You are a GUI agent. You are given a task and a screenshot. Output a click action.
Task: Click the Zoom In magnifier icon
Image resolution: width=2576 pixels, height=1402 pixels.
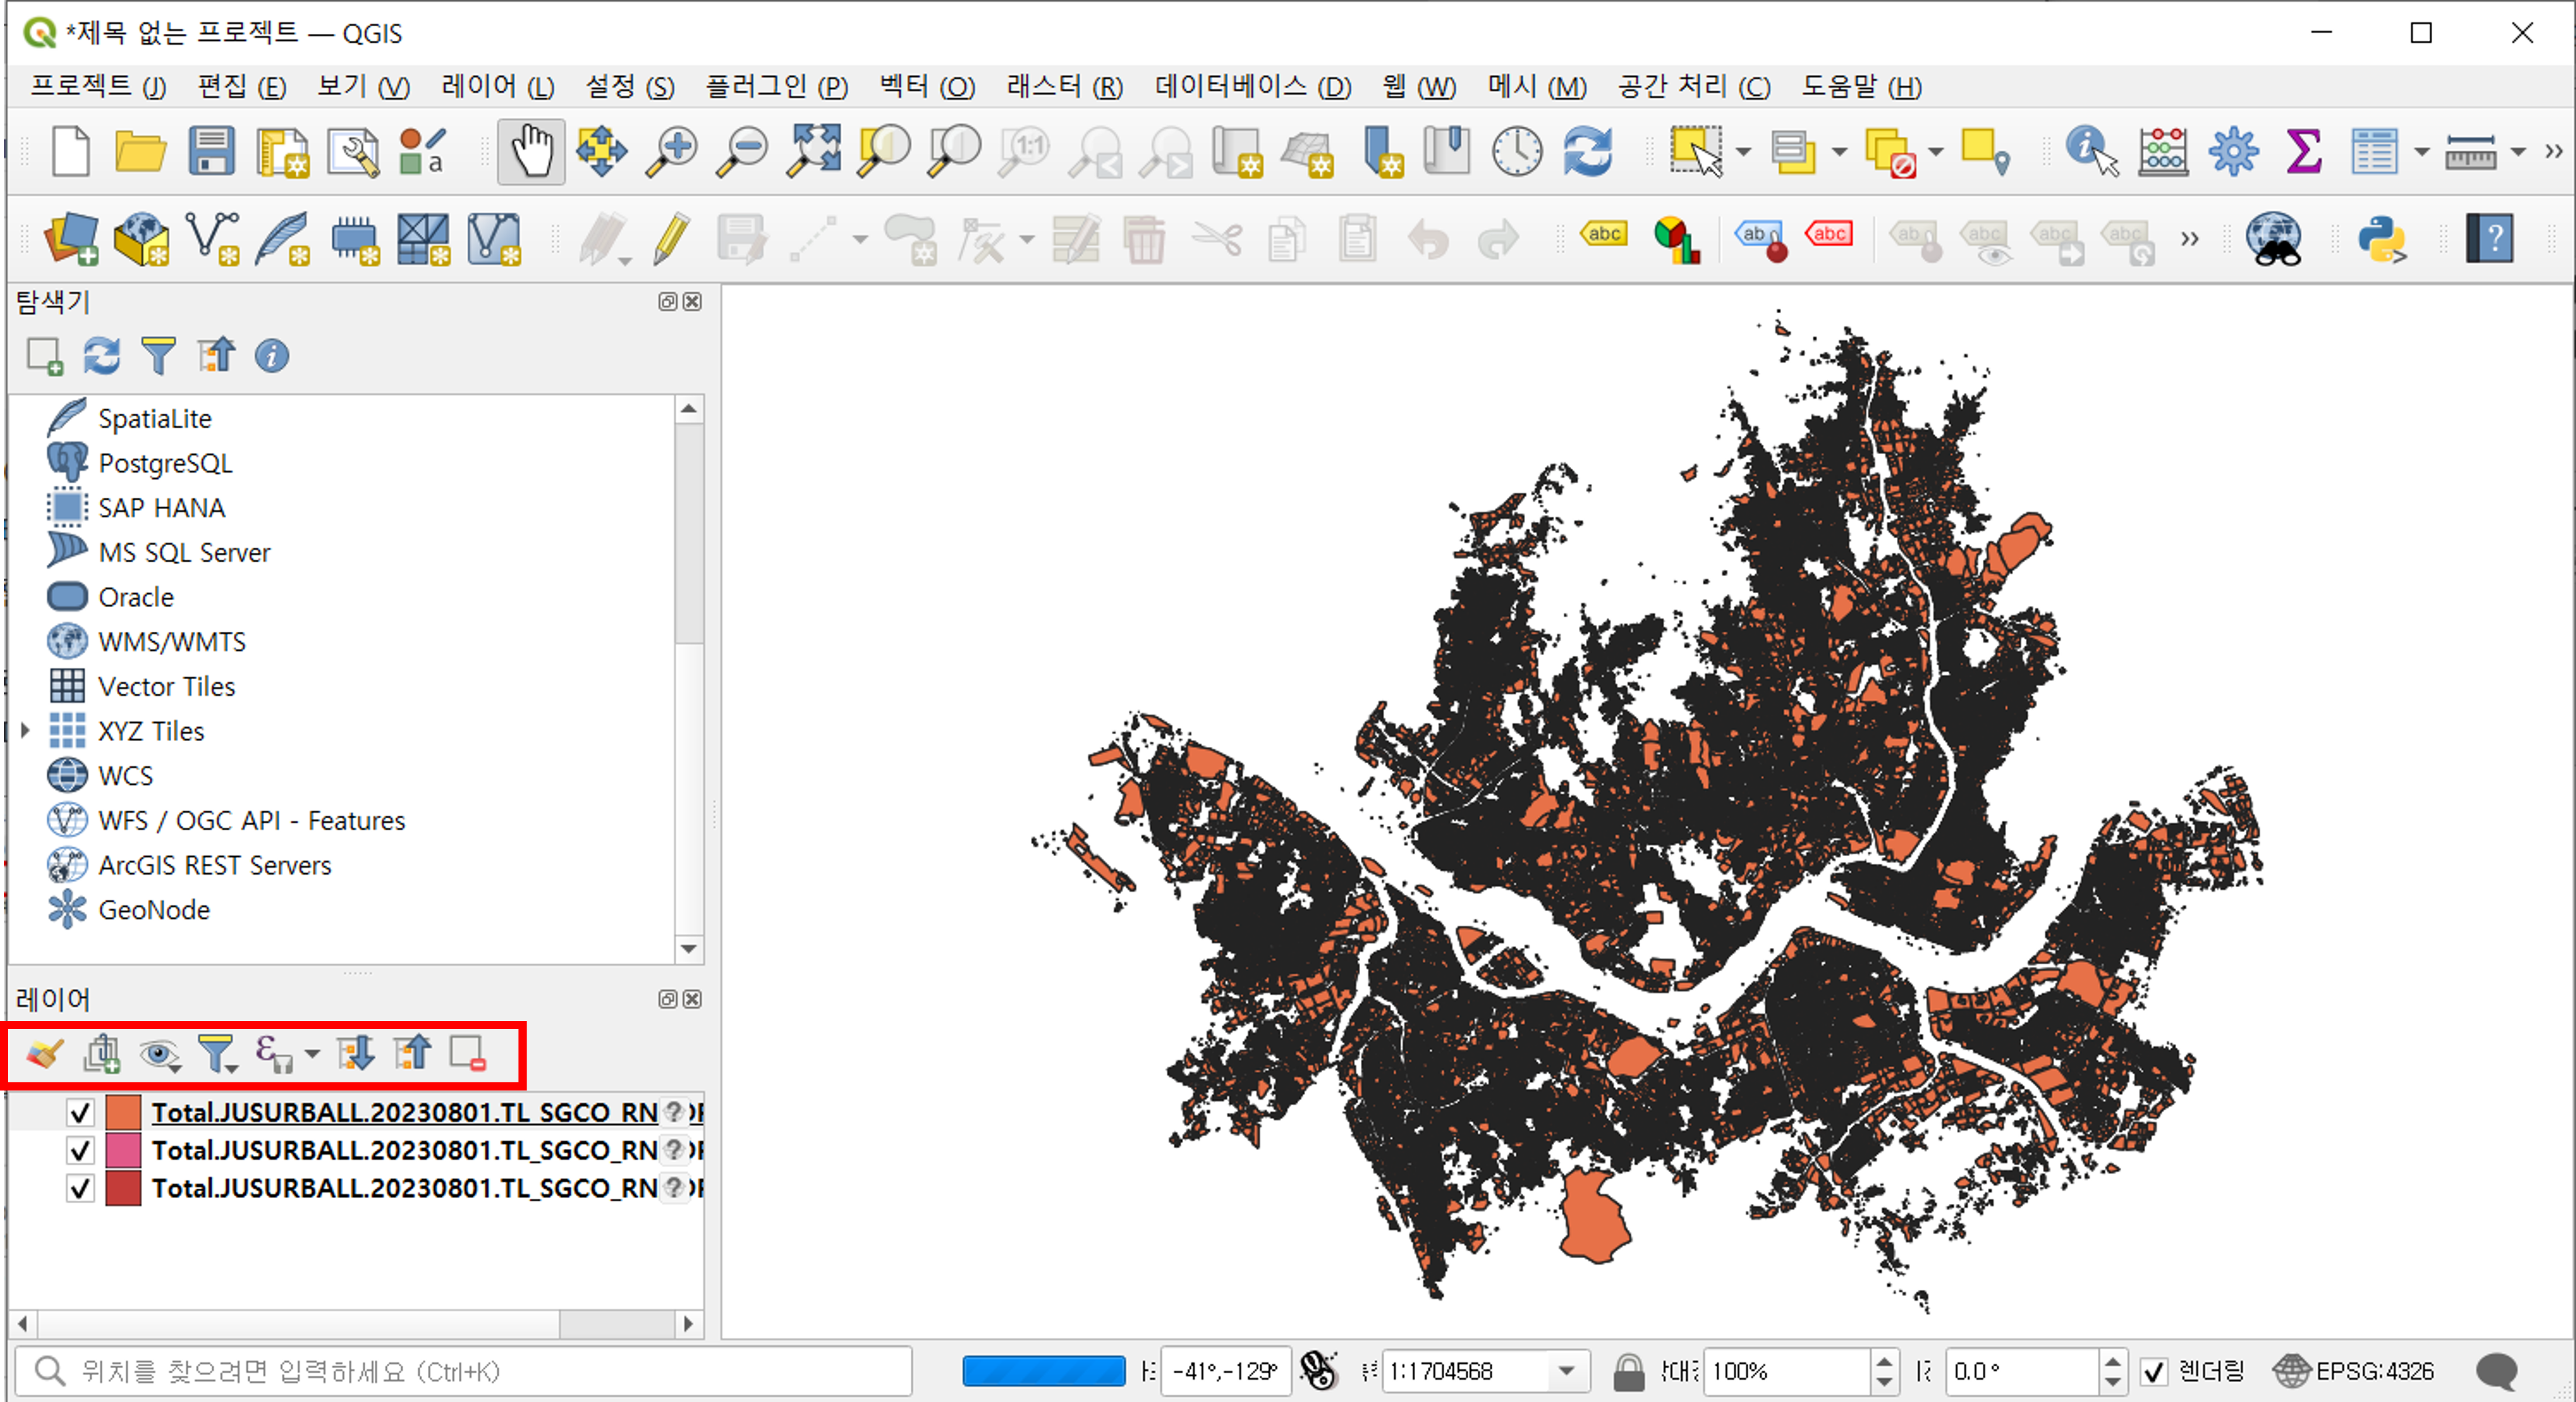(671, 152)
